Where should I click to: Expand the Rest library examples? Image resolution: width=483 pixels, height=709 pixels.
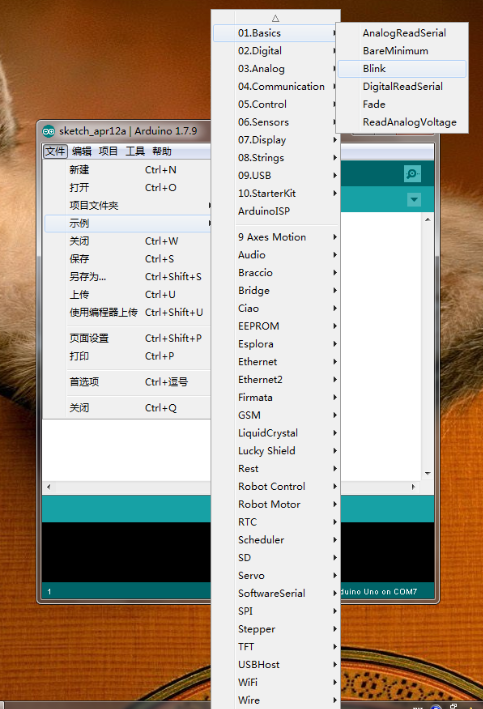click(x=275, y=469)
